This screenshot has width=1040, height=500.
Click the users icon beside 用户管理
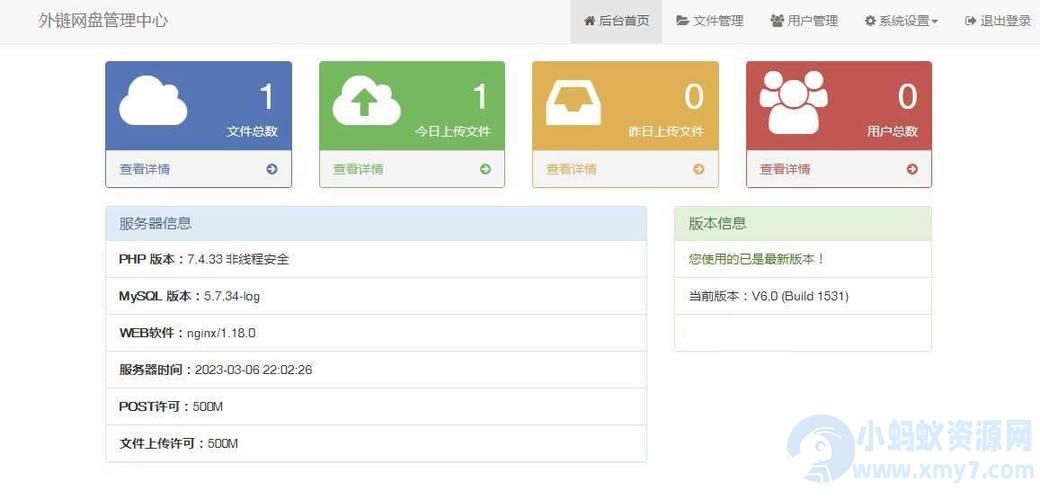(777, 21)
